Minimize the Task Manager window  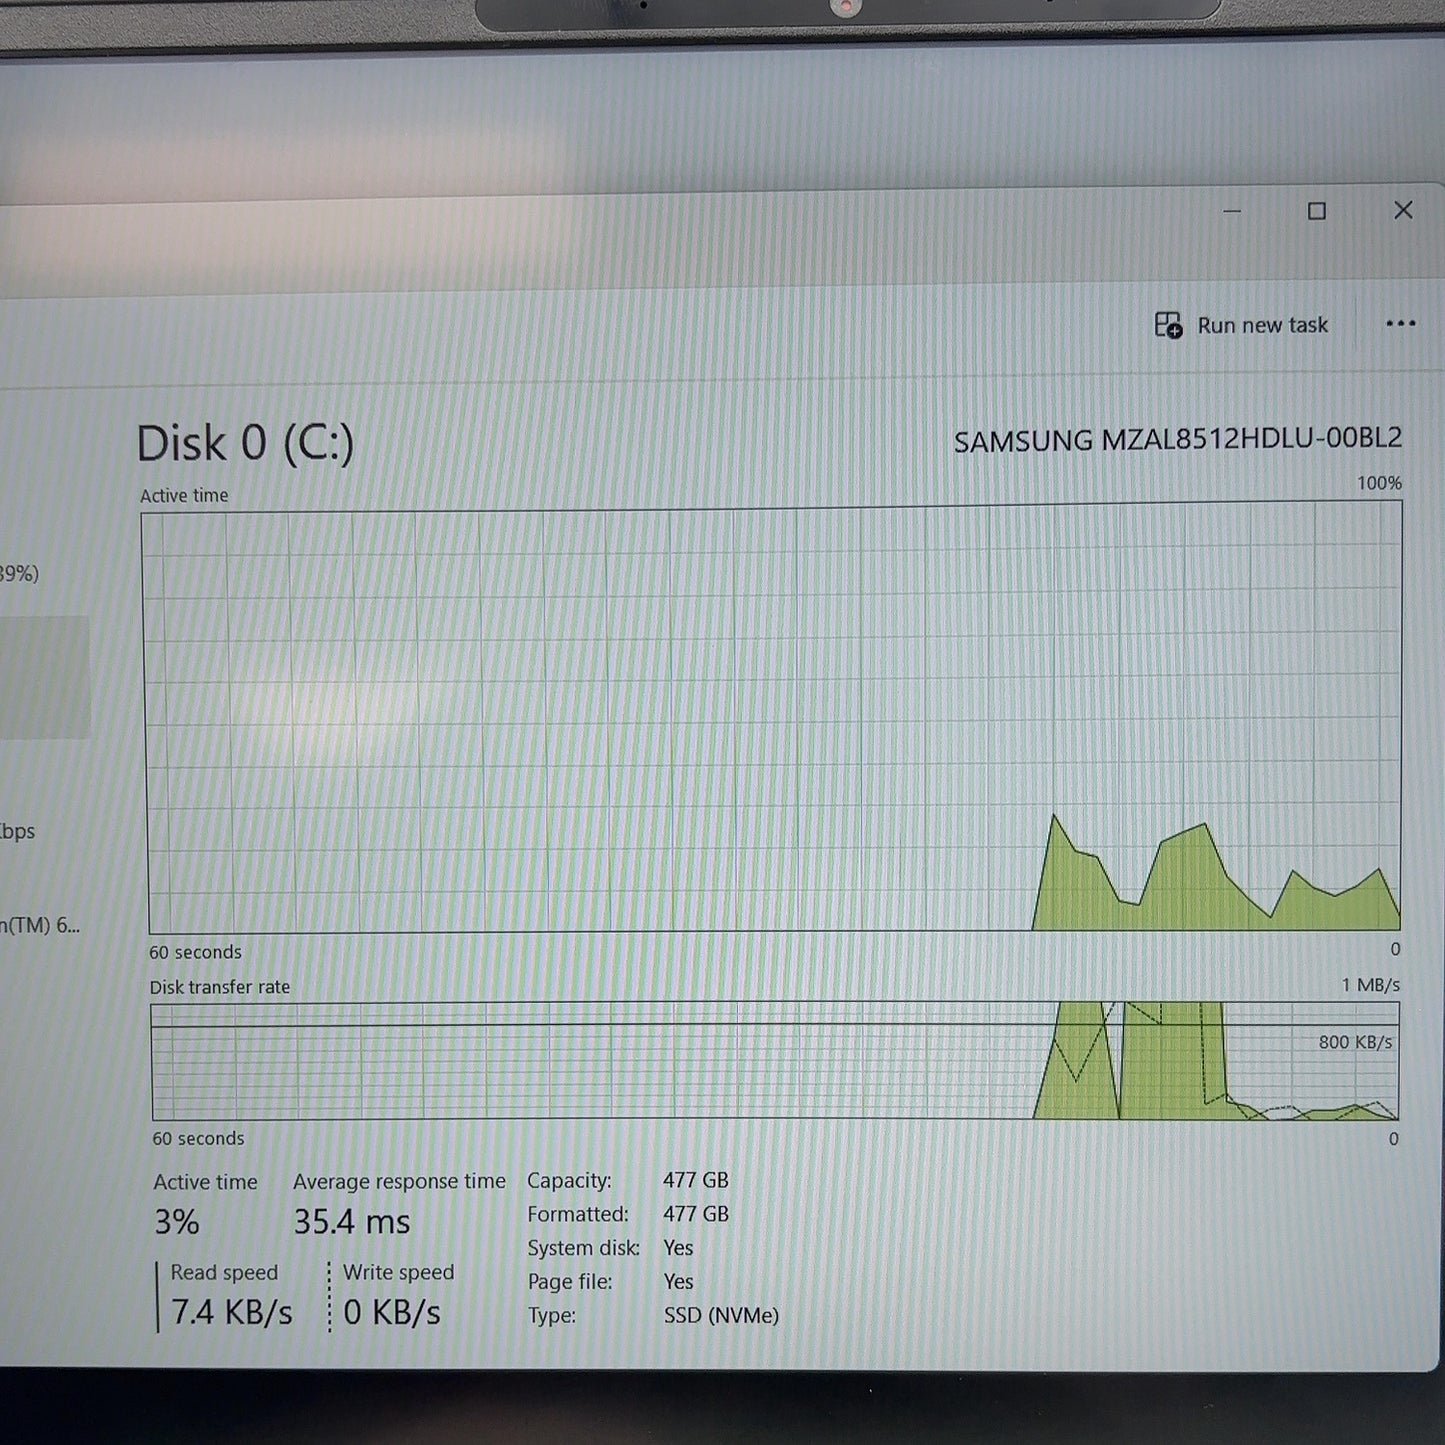pyautogui.click(x=1231, y=211)
